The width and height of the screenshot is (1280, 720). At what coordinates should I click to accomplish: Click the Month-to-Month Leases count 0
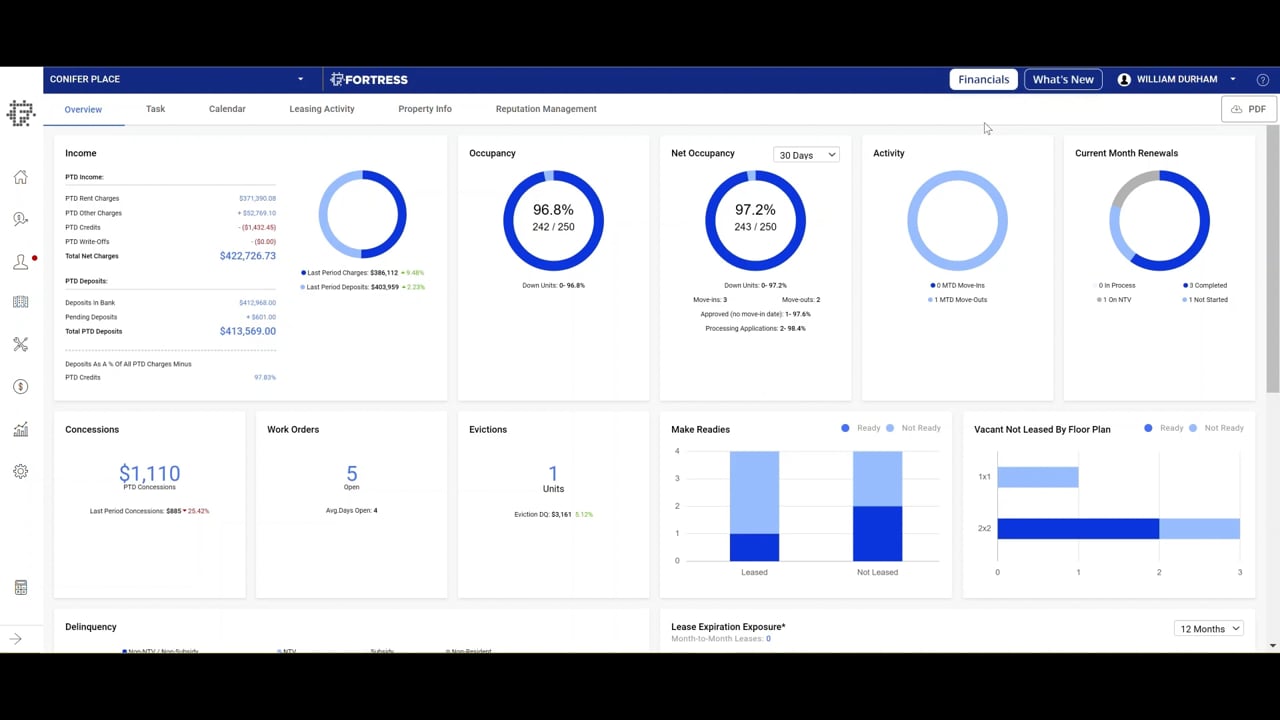768,639
